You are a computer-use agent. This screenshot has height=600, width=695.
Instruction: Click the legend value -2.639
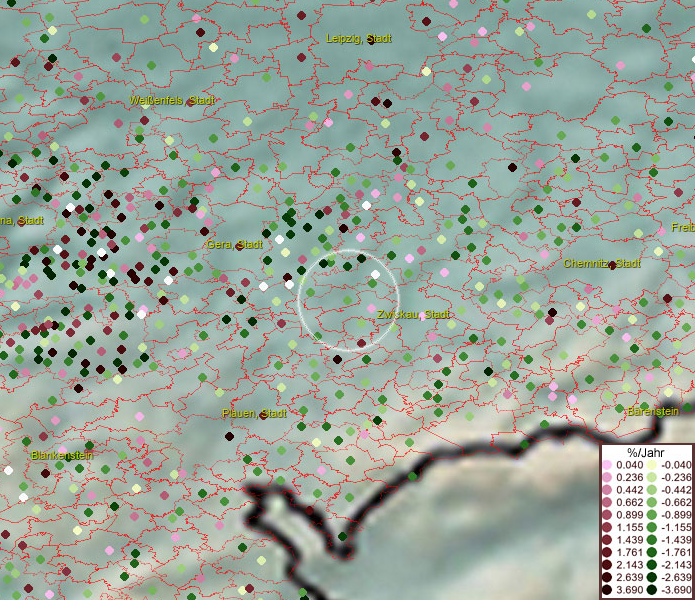pyautogui.click(x=676, y=577)
